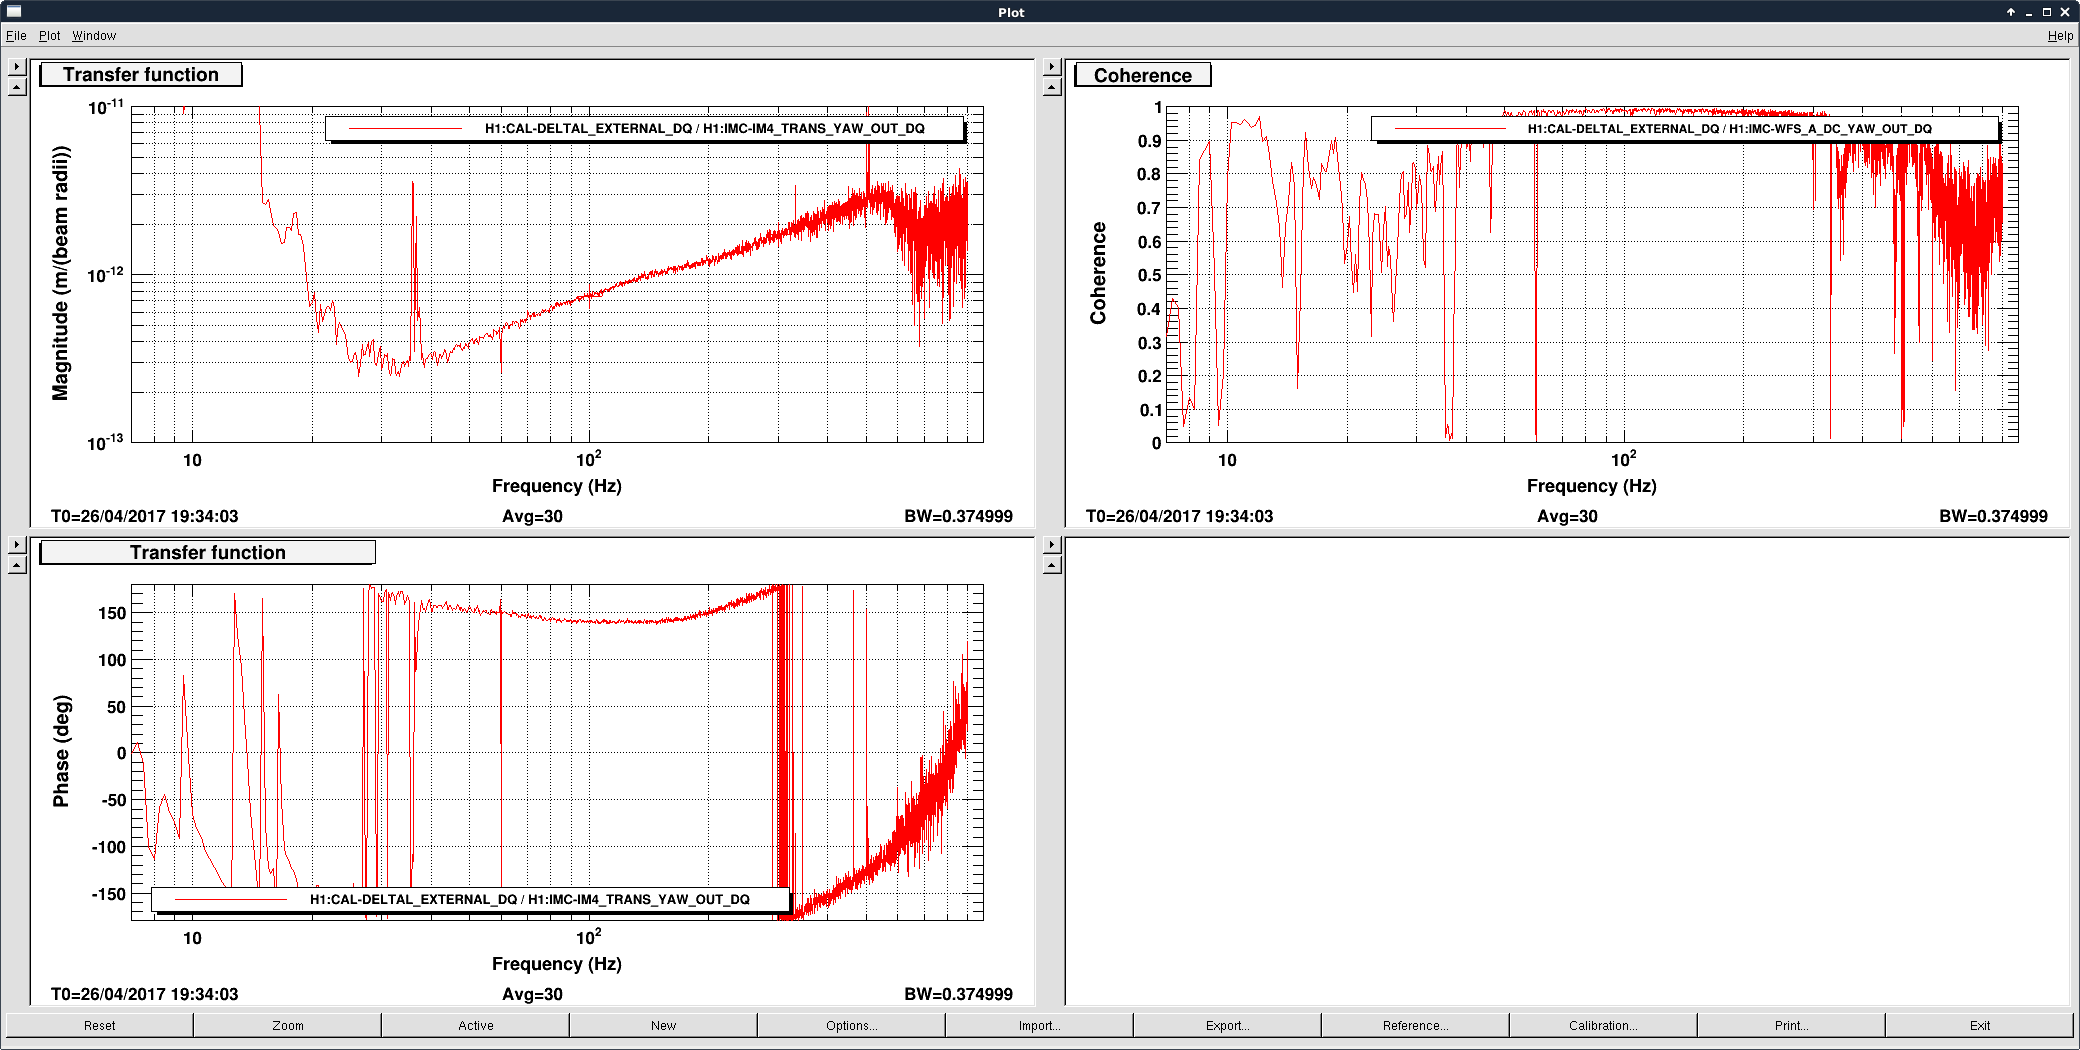This screenshot has width=2080, height=1050.
Task: Click the IM4_TRANS_YAW legend in phase plot
Action: (x=471, y=900)
